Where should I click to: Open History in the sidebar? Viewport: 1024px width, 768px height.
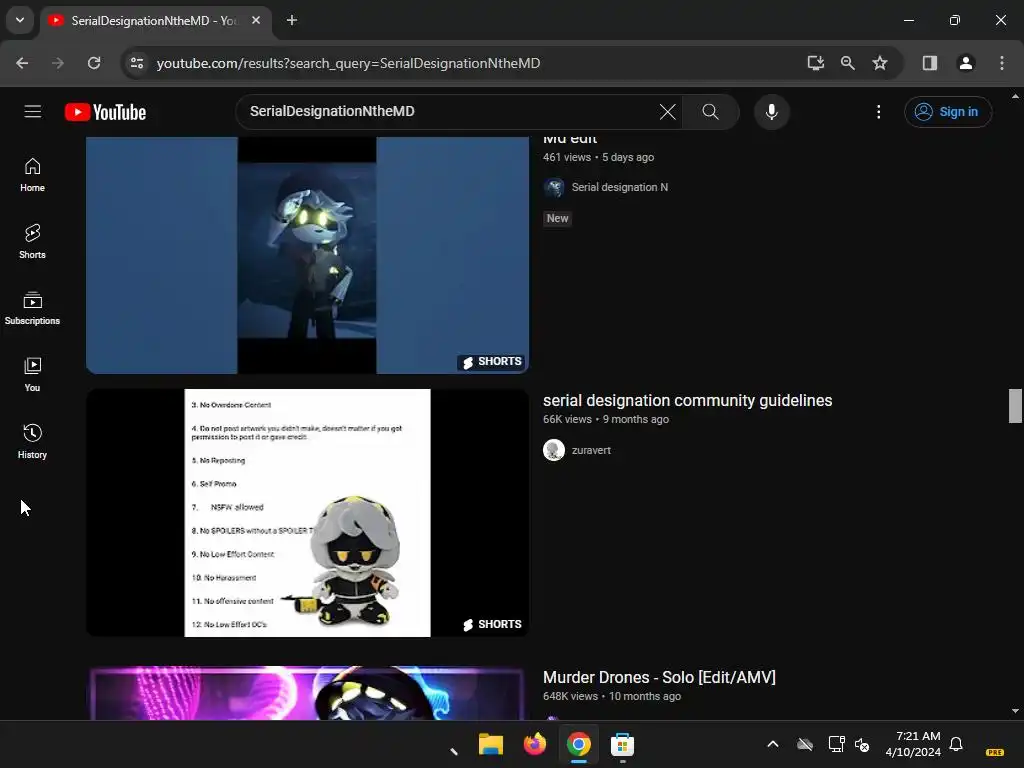coord(32,442)
